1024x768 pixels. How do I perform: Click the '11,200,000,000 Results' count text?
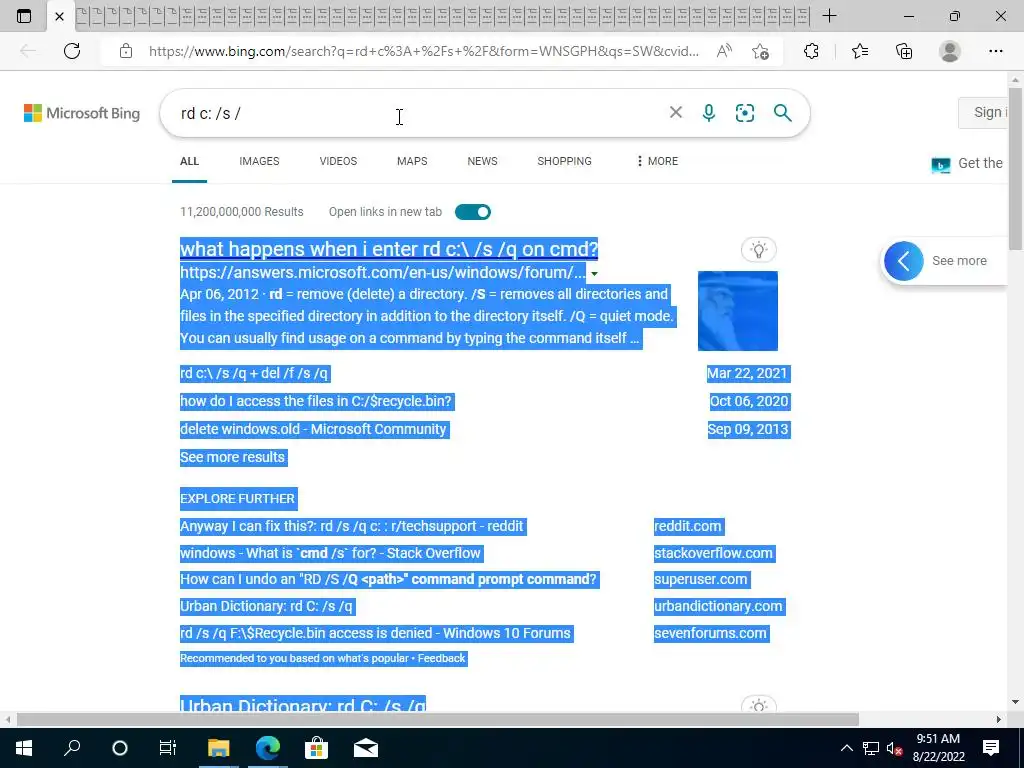point(242,212)
